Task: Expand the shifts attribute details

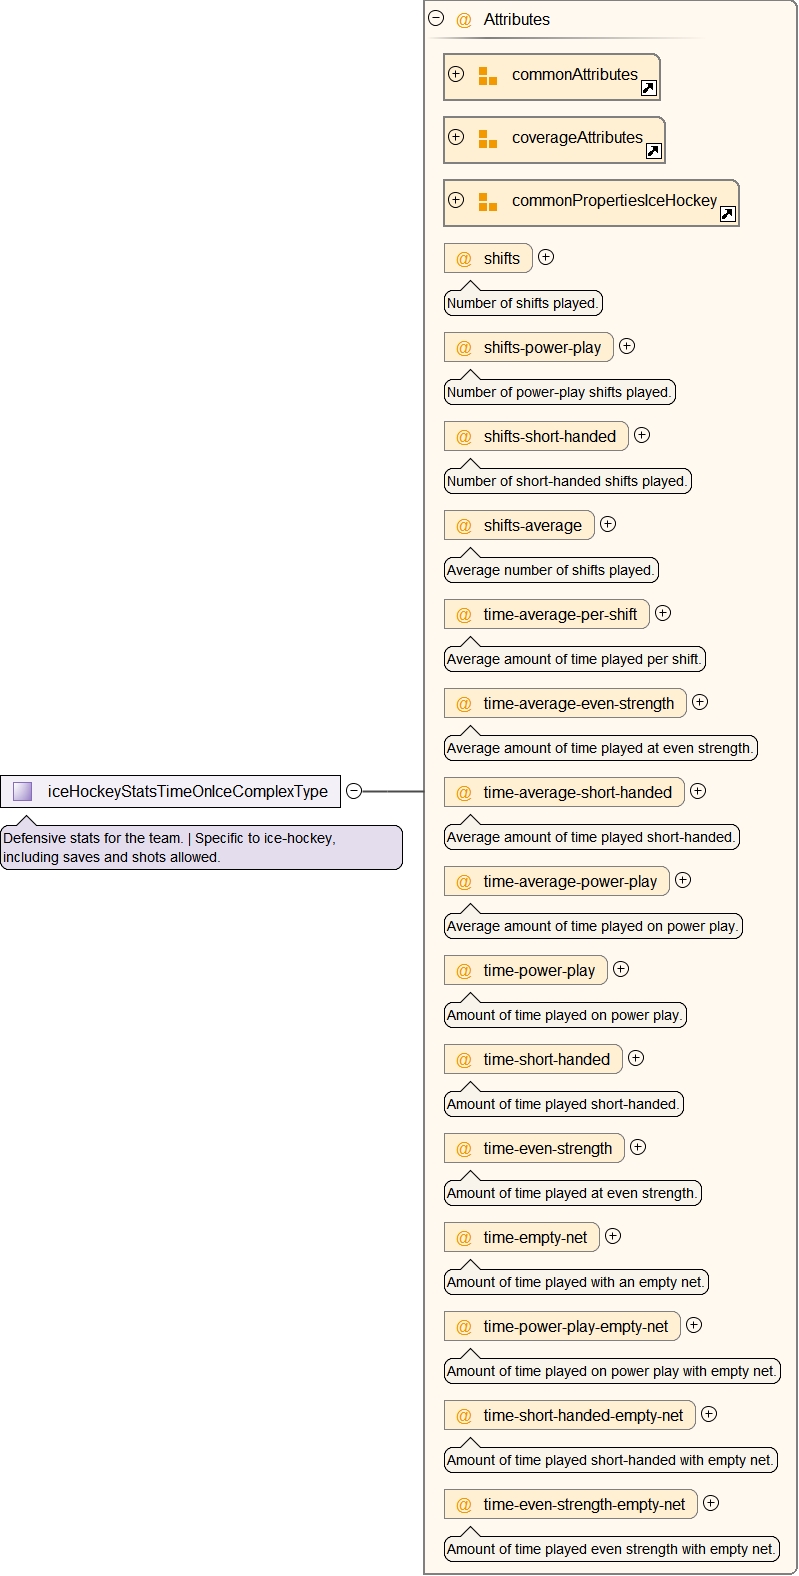Action: (546, 257)
